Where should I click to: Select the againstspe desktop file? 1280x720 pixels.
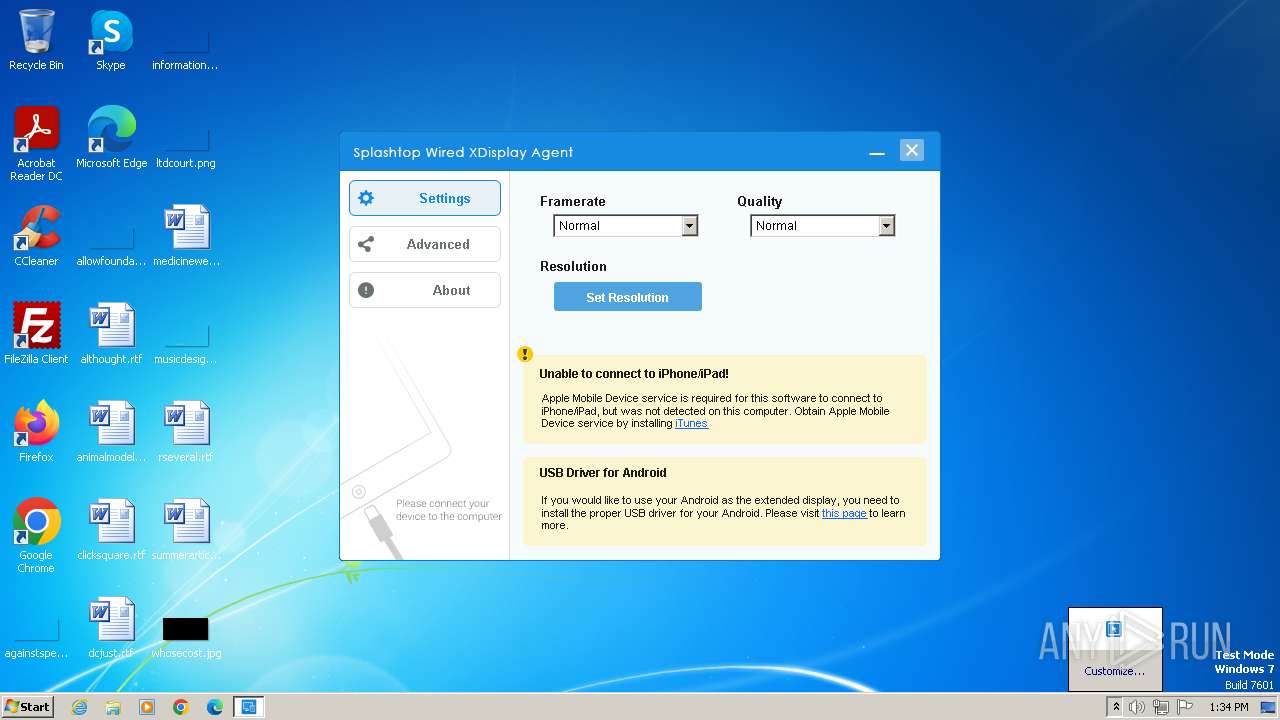point(36,638)
